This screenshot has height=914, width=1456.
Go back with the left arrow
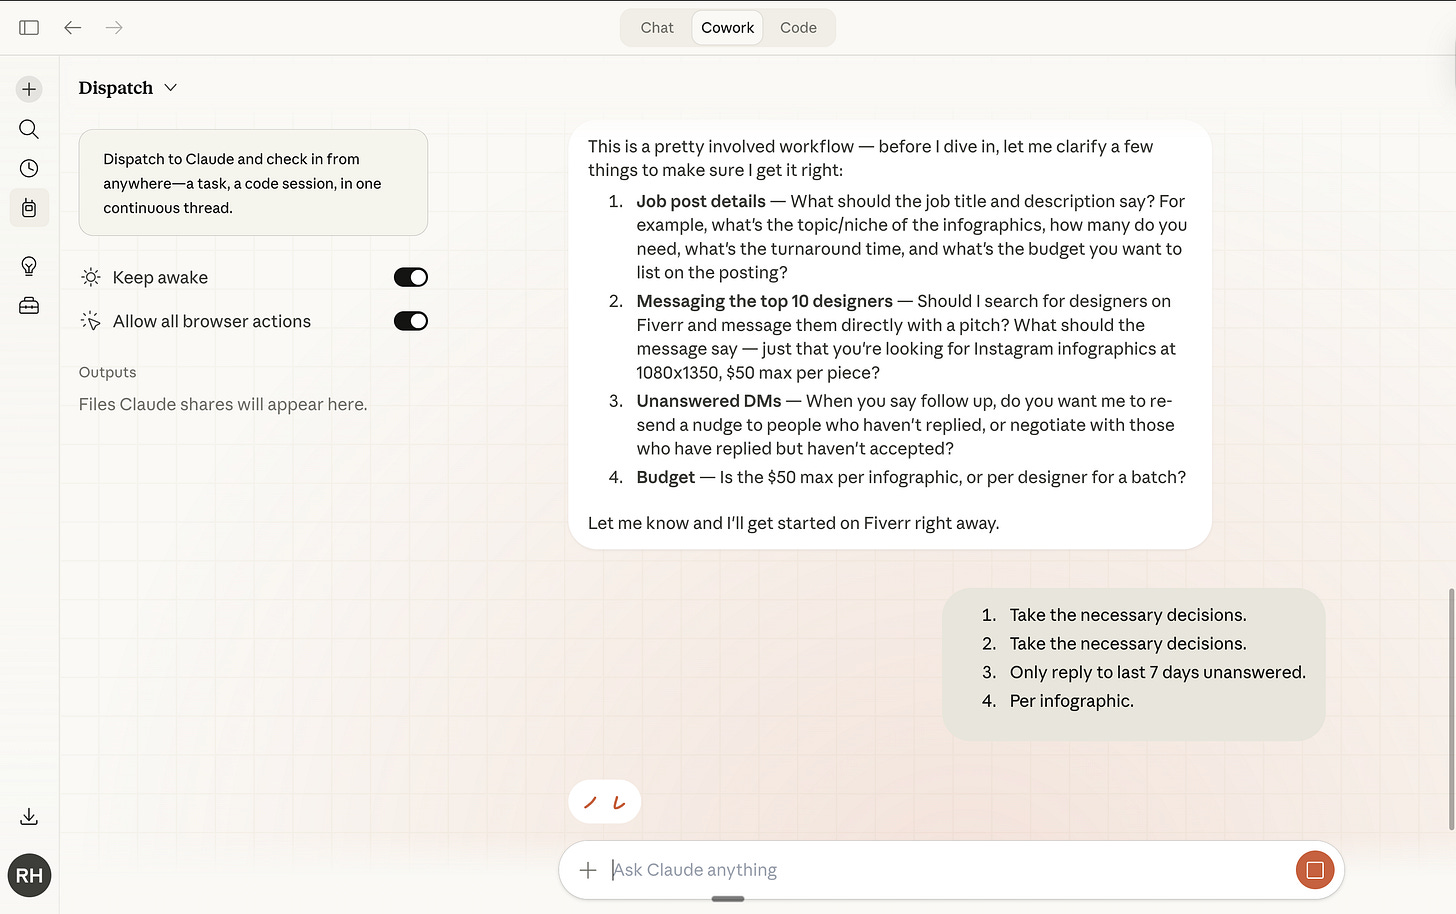click(x=73, y=28)
